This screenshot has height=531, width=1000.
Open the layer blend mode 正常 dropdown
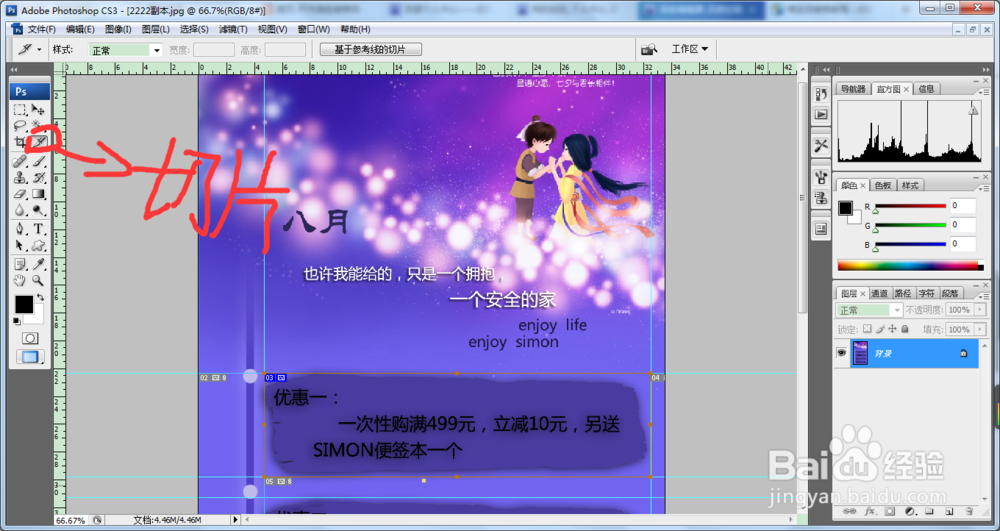[869, 310]
